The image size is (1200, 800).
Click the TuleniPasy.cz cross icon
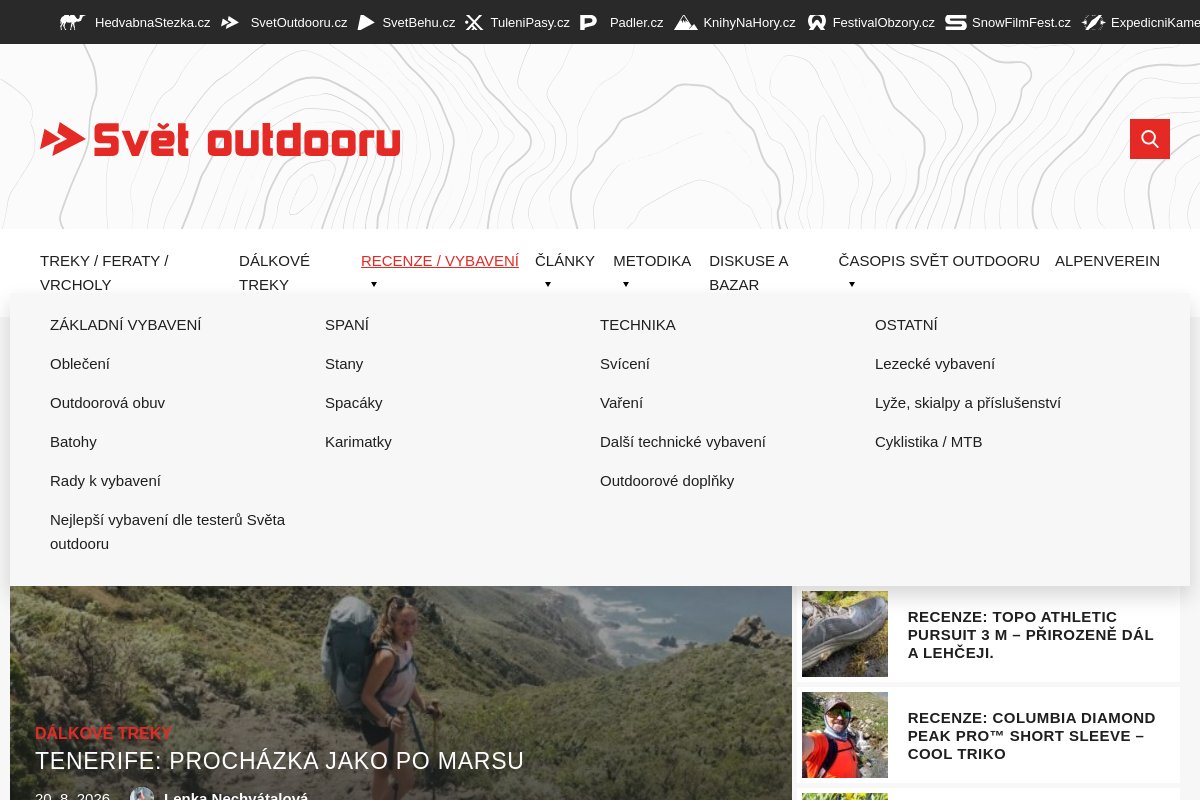click(x=474, y=22)
